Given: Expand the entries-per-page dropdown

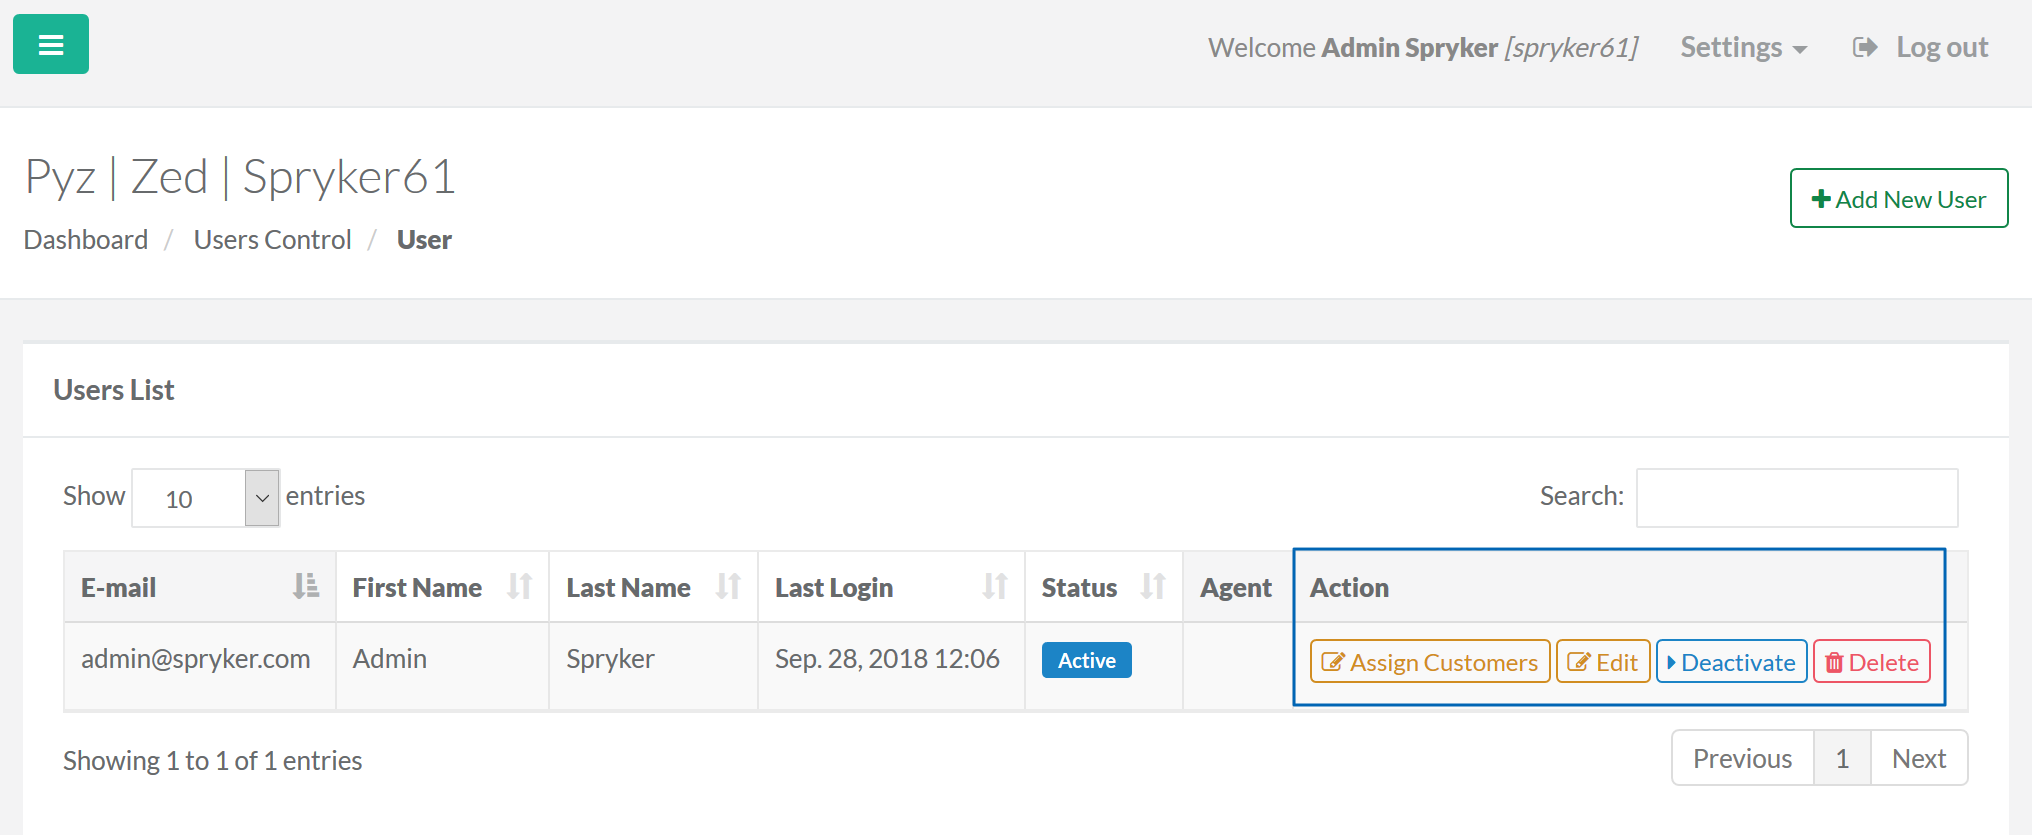Looking at the screenshot, I should coord(205,497).
